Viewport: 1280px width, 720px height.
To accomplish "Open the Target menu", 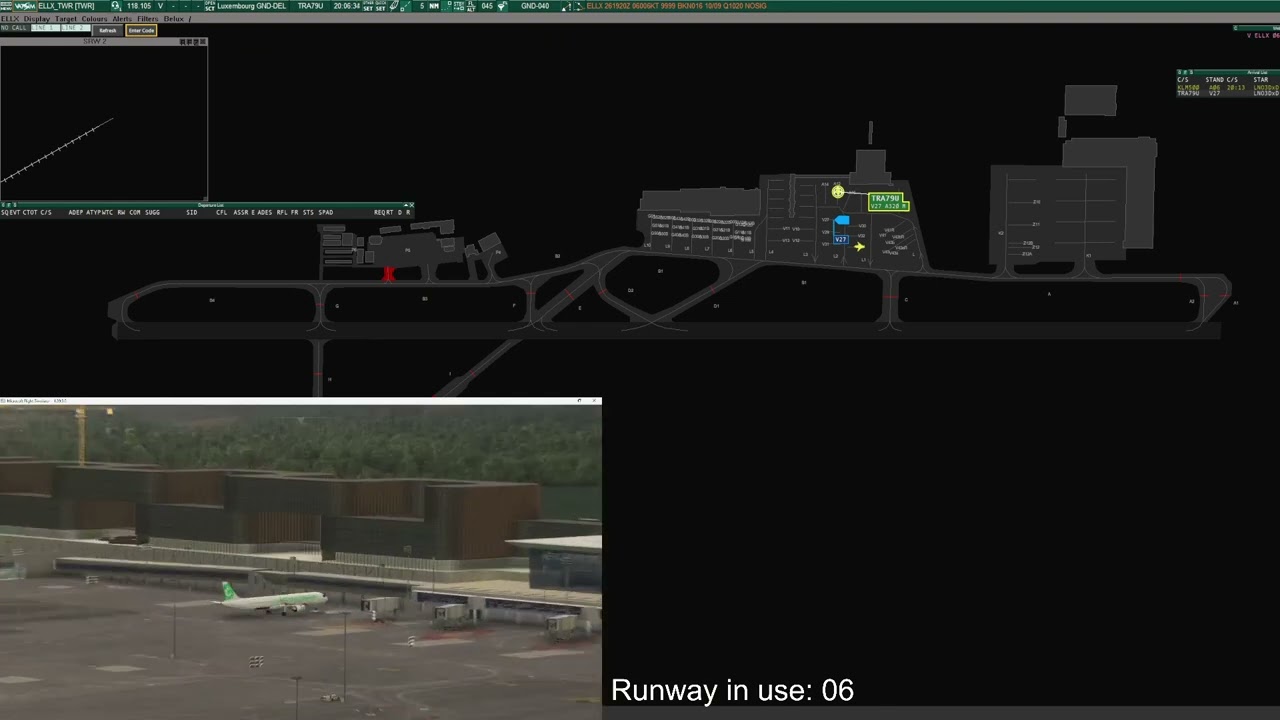I will [x=66, y=18].
